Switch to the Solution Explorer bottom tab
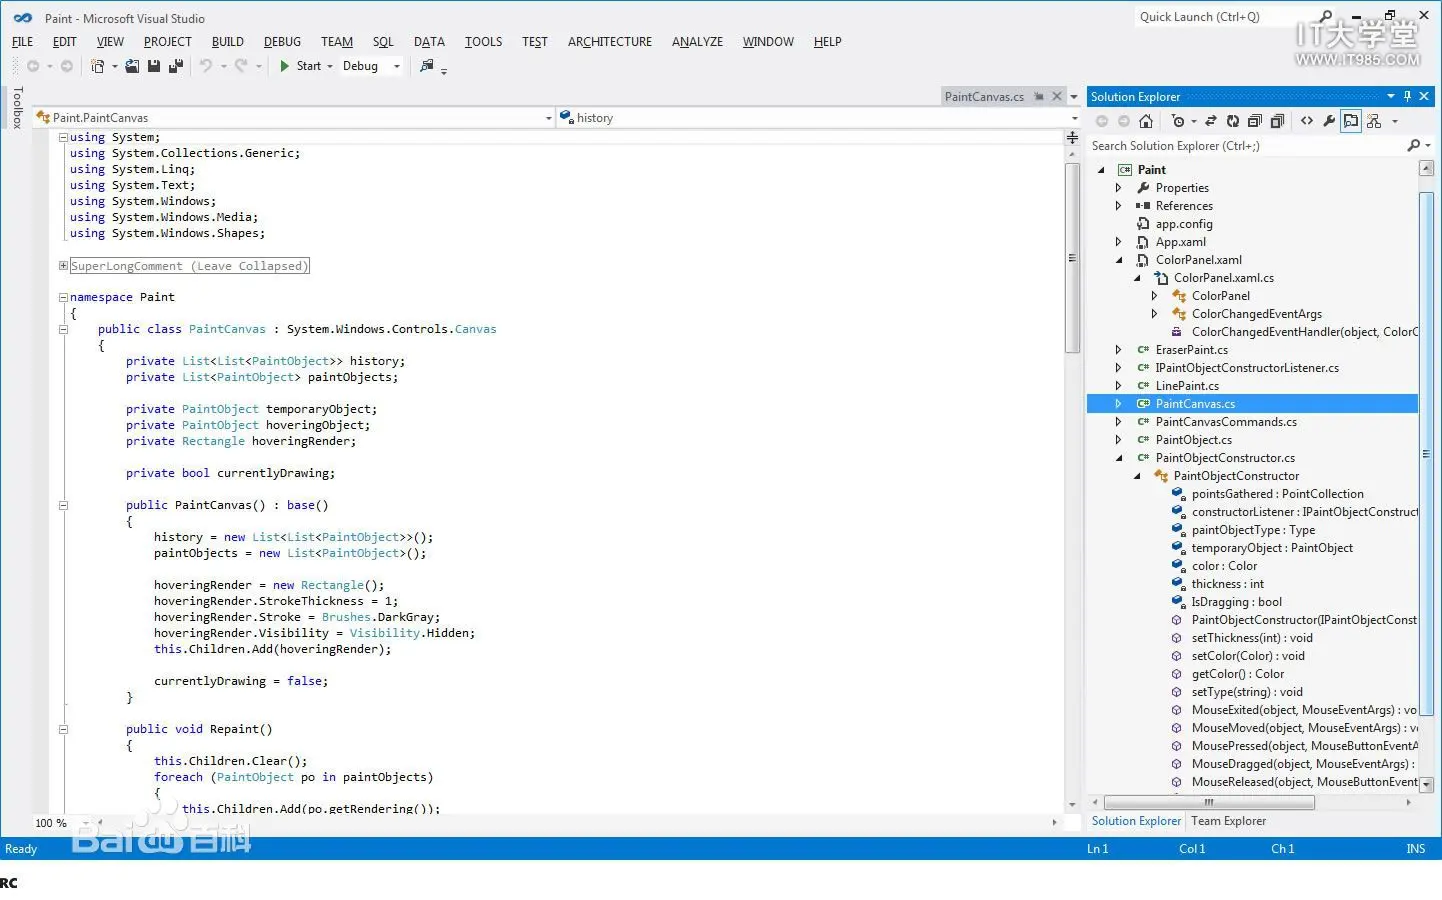 click(x=1136, y=821)
